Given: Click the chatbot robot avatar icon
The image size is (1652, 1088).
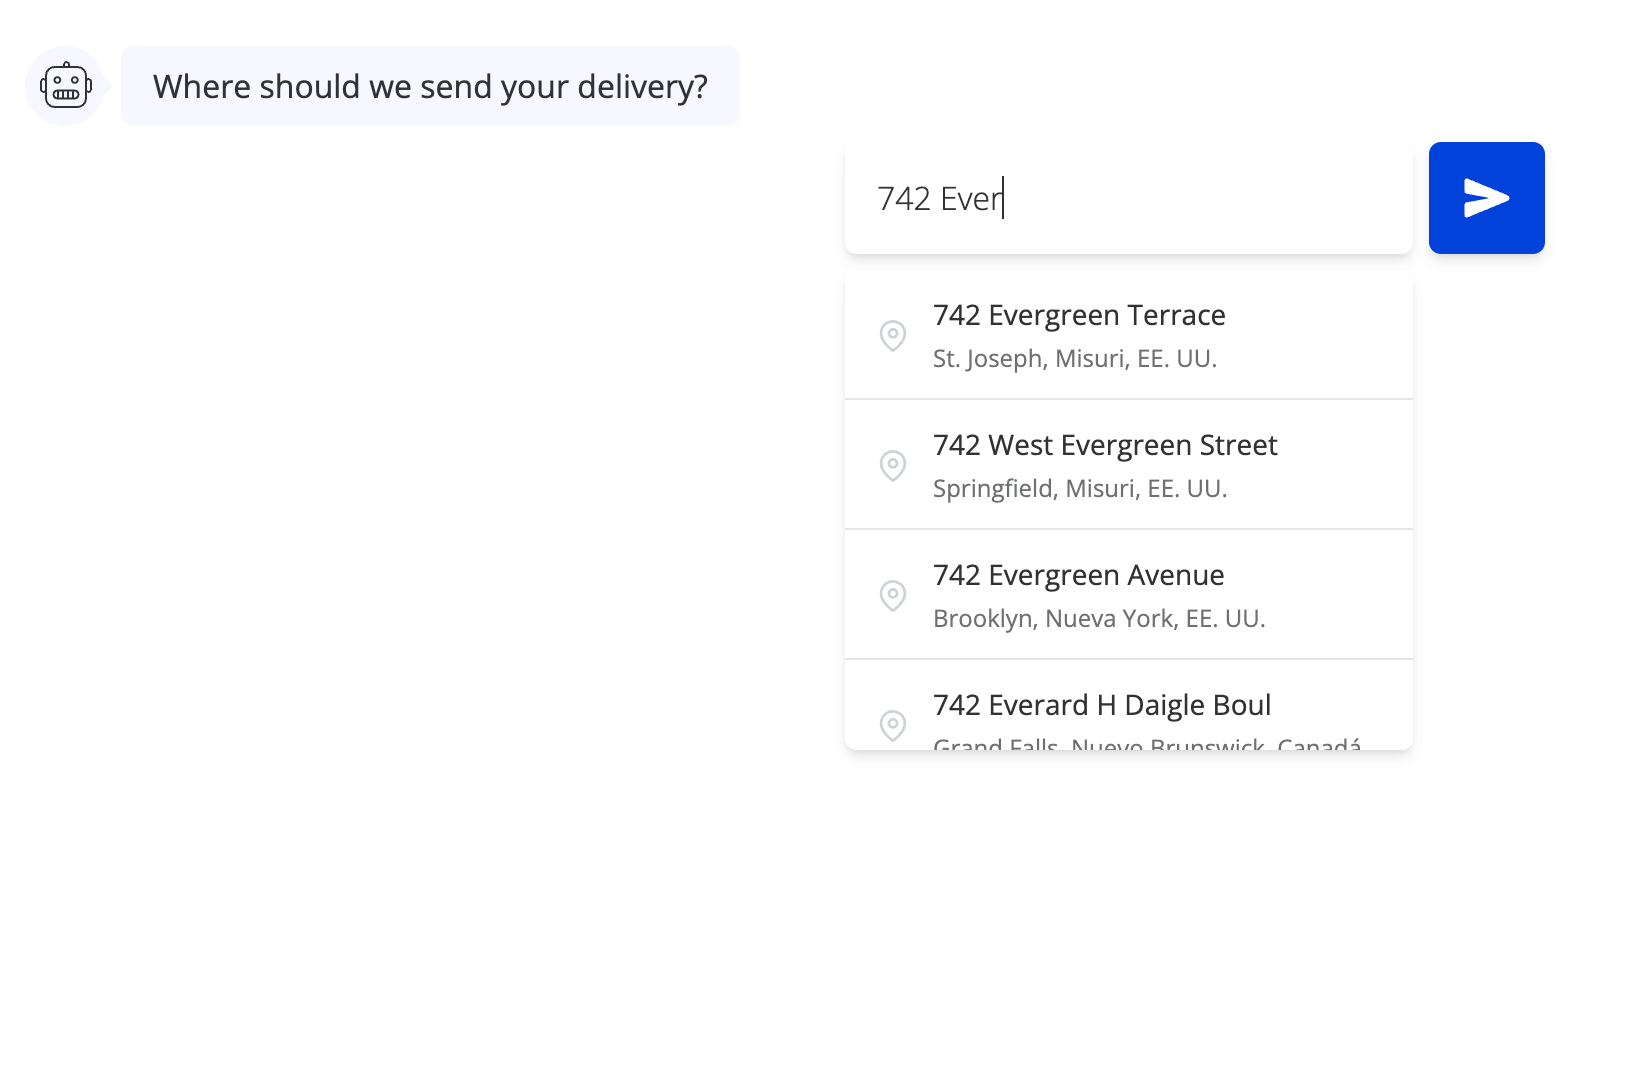Looking at the screenshot, I should [66, 86].
